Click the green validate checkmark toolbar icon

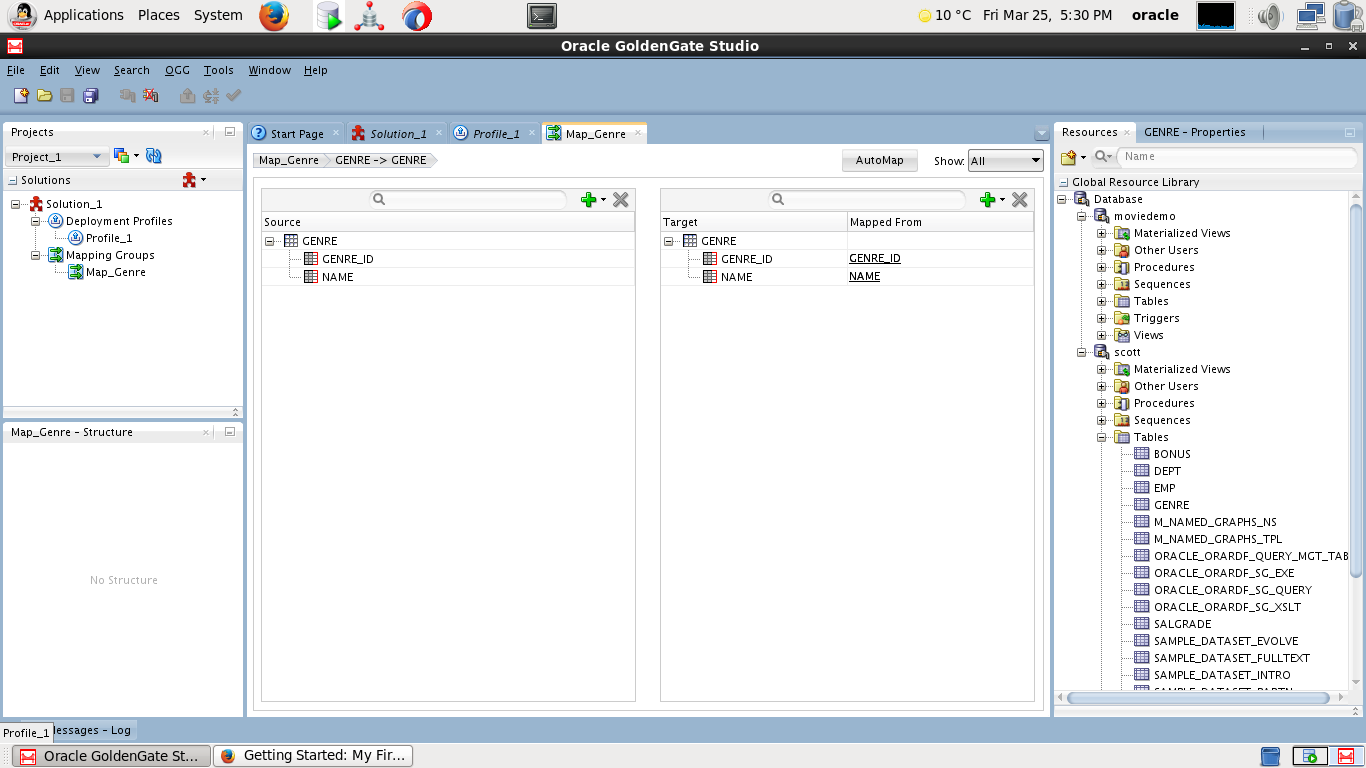[x=234, y=95]
